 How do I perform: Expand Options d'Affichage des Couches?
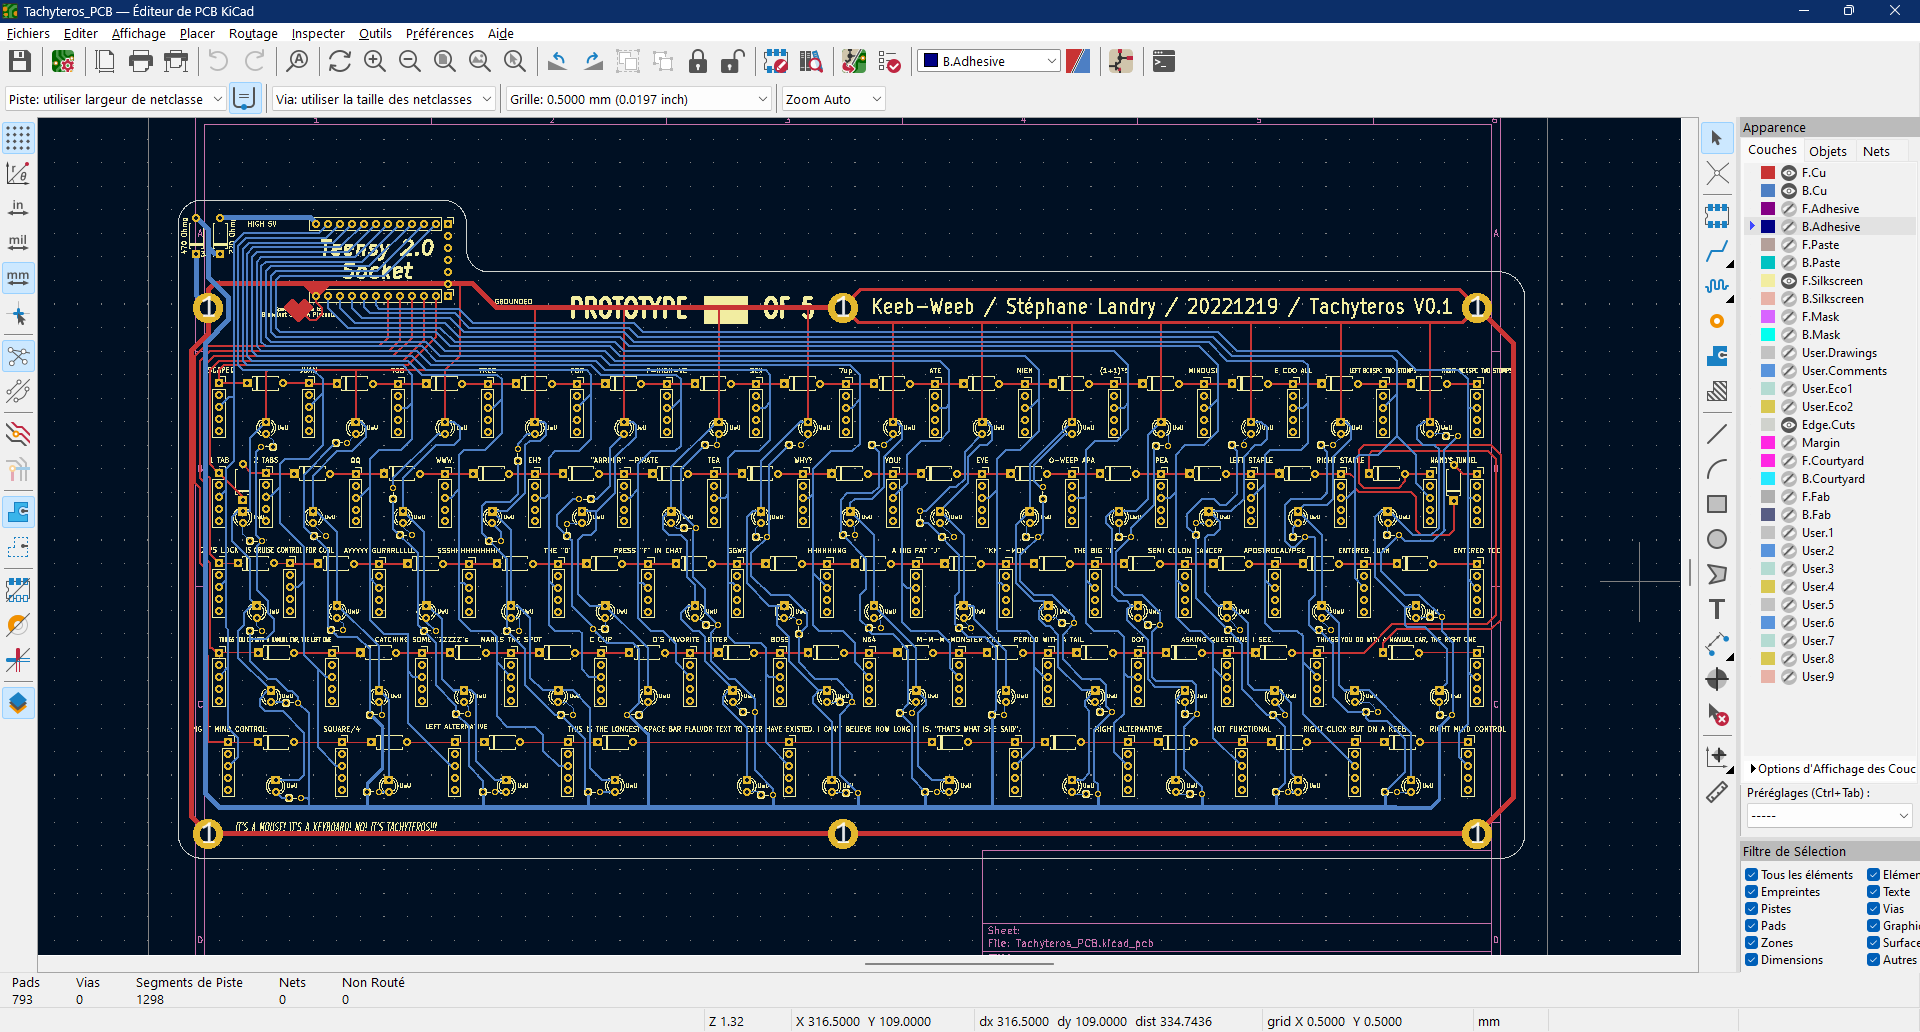coord(1754,769)
